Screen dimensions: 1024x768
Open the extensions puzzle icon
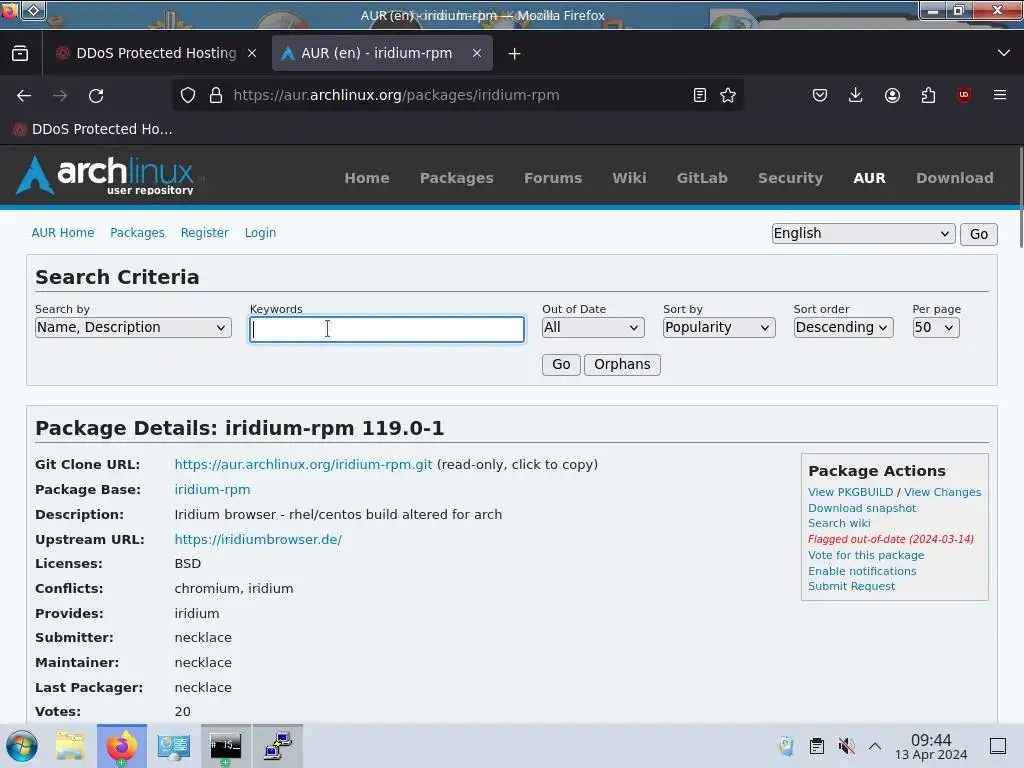pyautogui.click(x=928, y=95)
